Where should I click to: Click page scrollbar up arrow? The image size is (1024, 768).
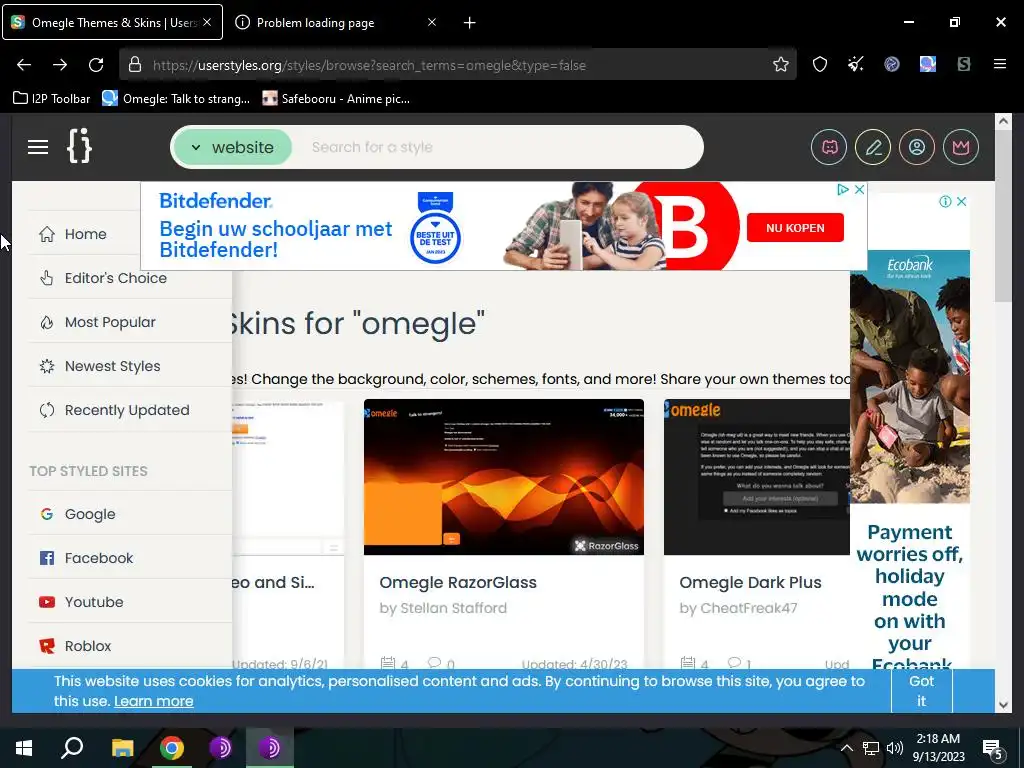pyautogui.click(x=1004, y=121)
